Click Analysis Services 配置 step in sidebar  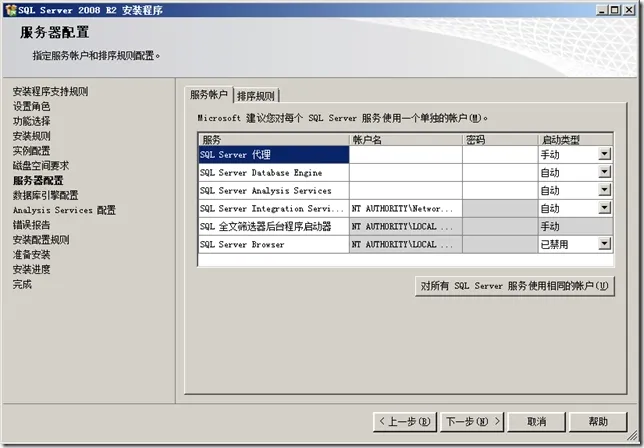[64, 210]
